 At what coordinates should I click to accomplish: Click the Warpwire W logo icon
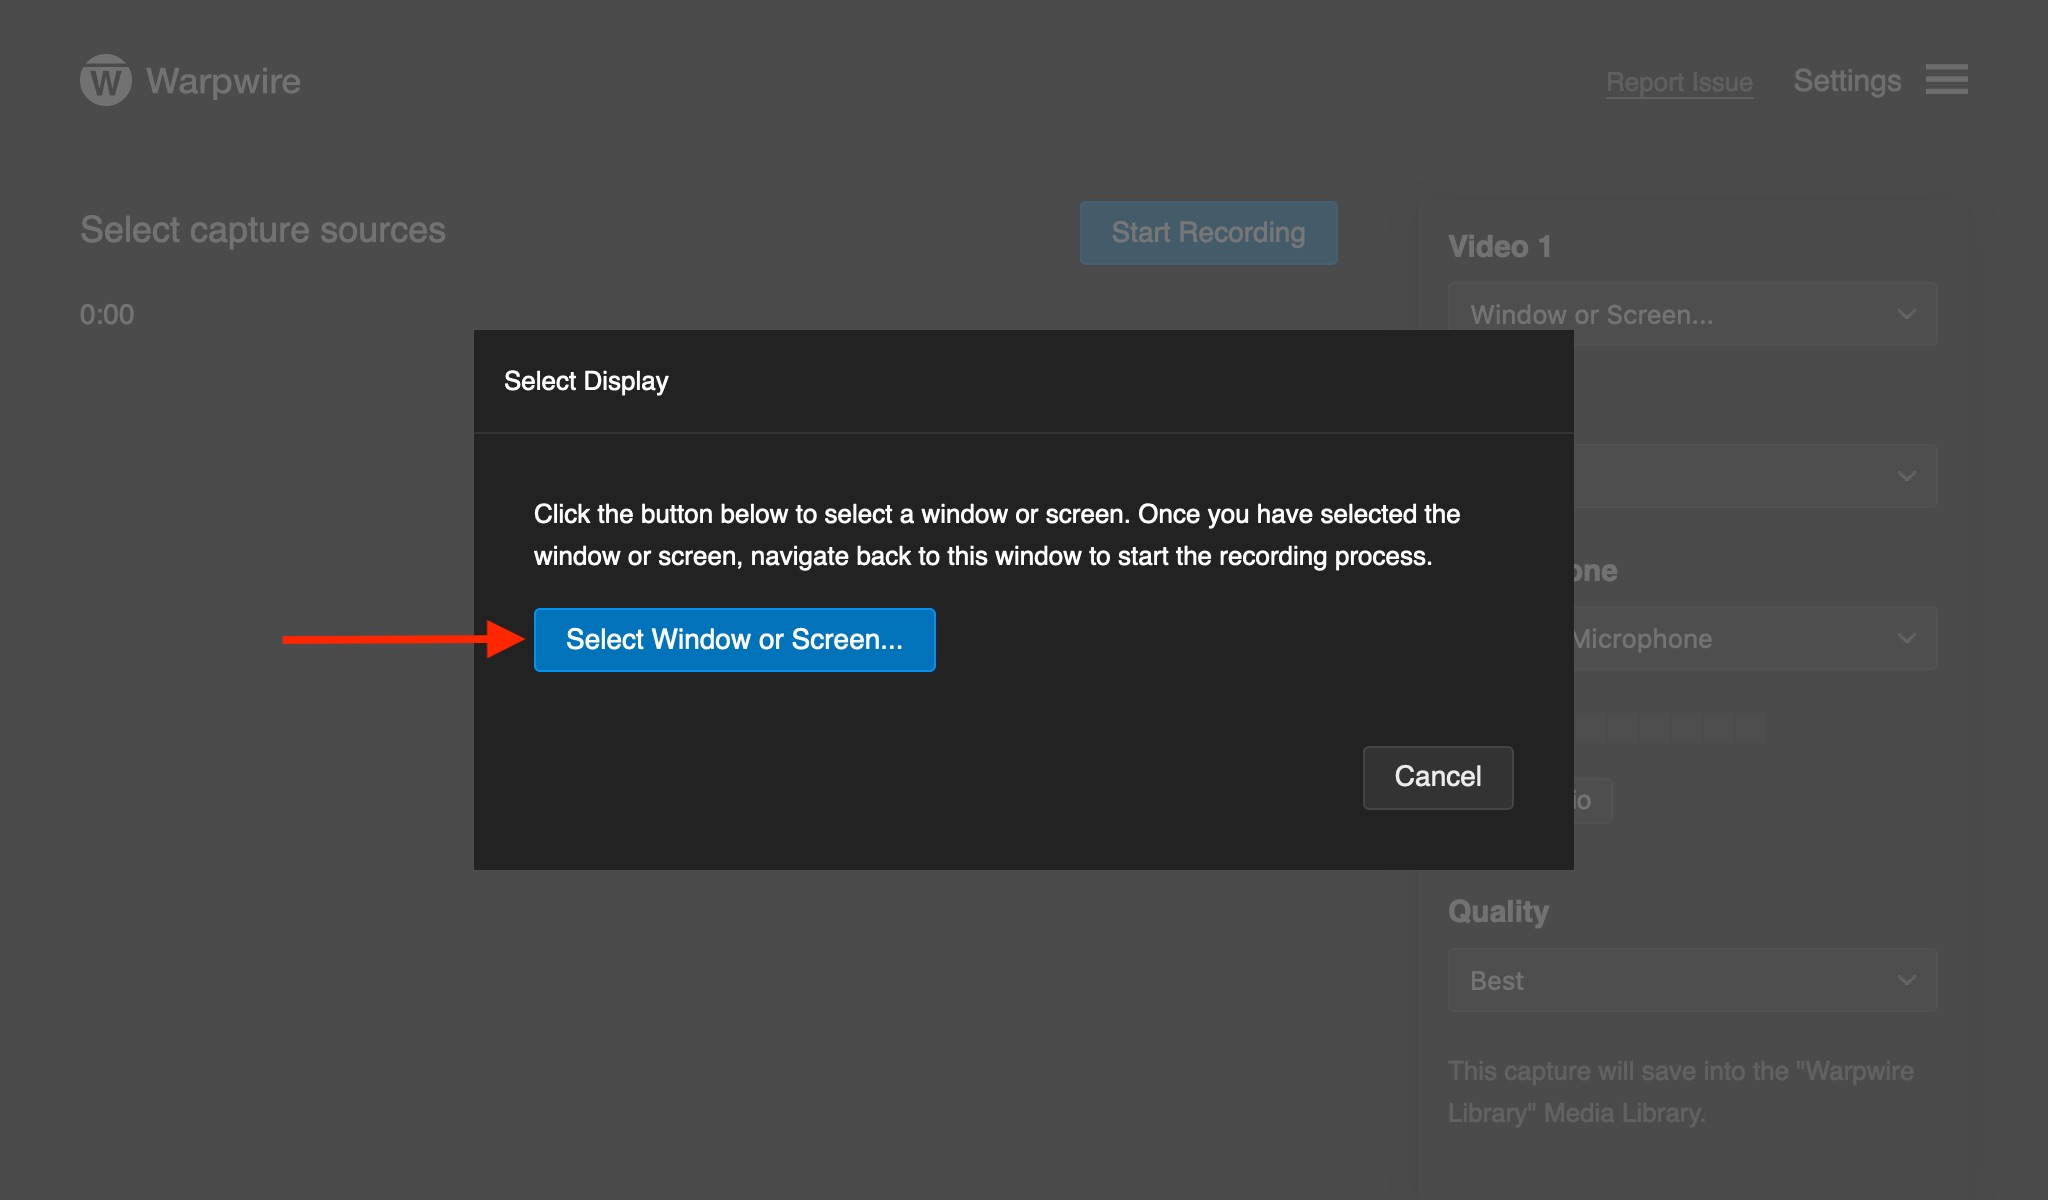coord(105,80)
